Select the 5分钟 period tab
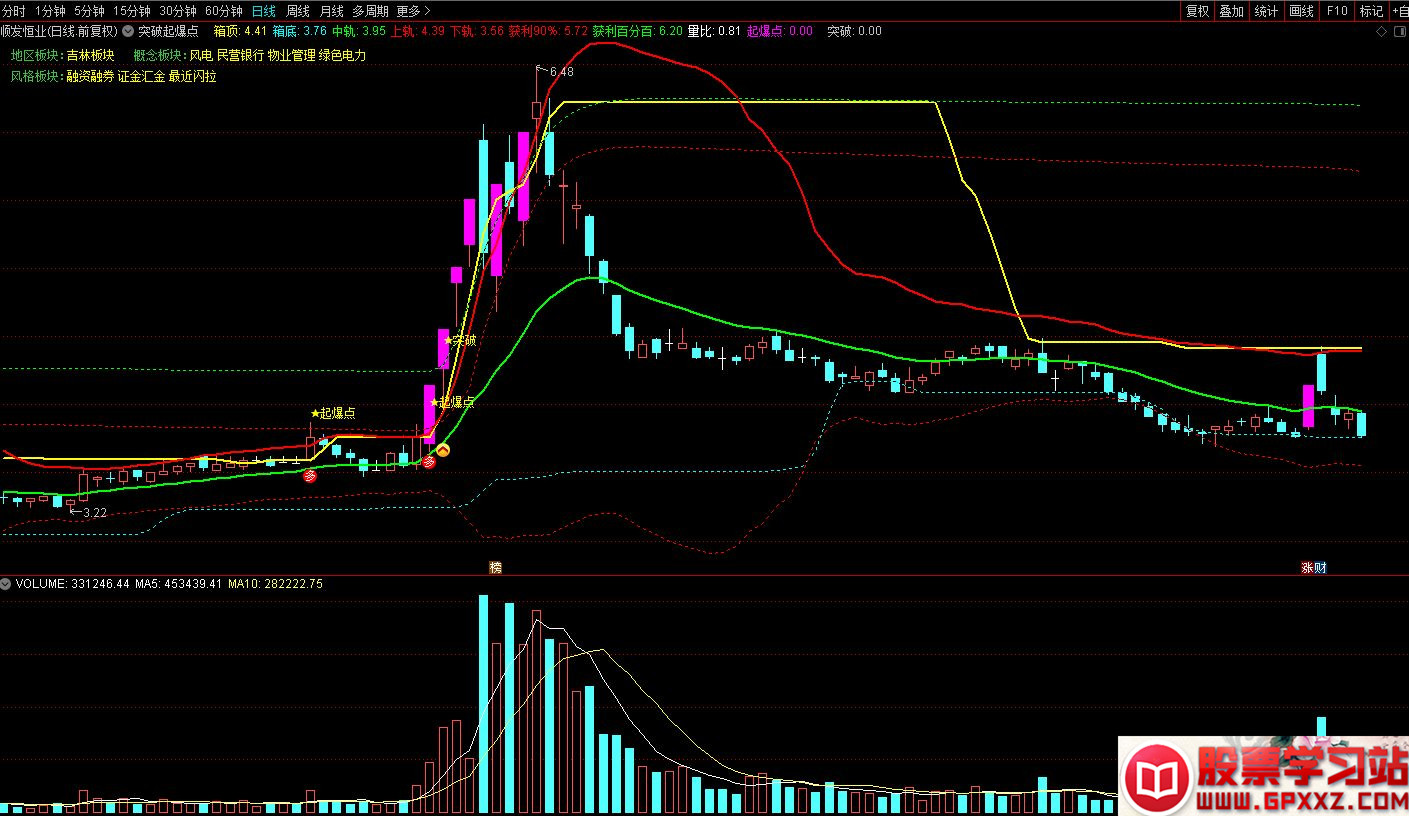This screenshot has width=1409, height=816. 89,11
